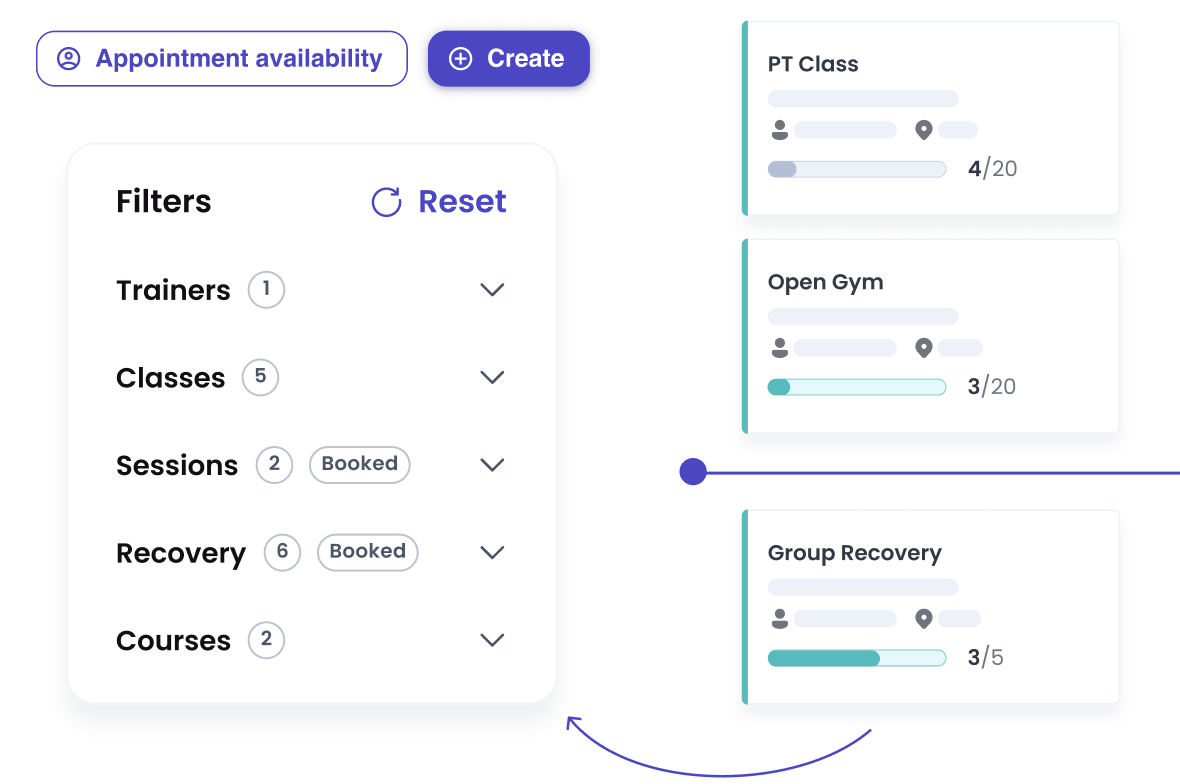
Task: Open the Open Gym class card
Action: (930, 300)
